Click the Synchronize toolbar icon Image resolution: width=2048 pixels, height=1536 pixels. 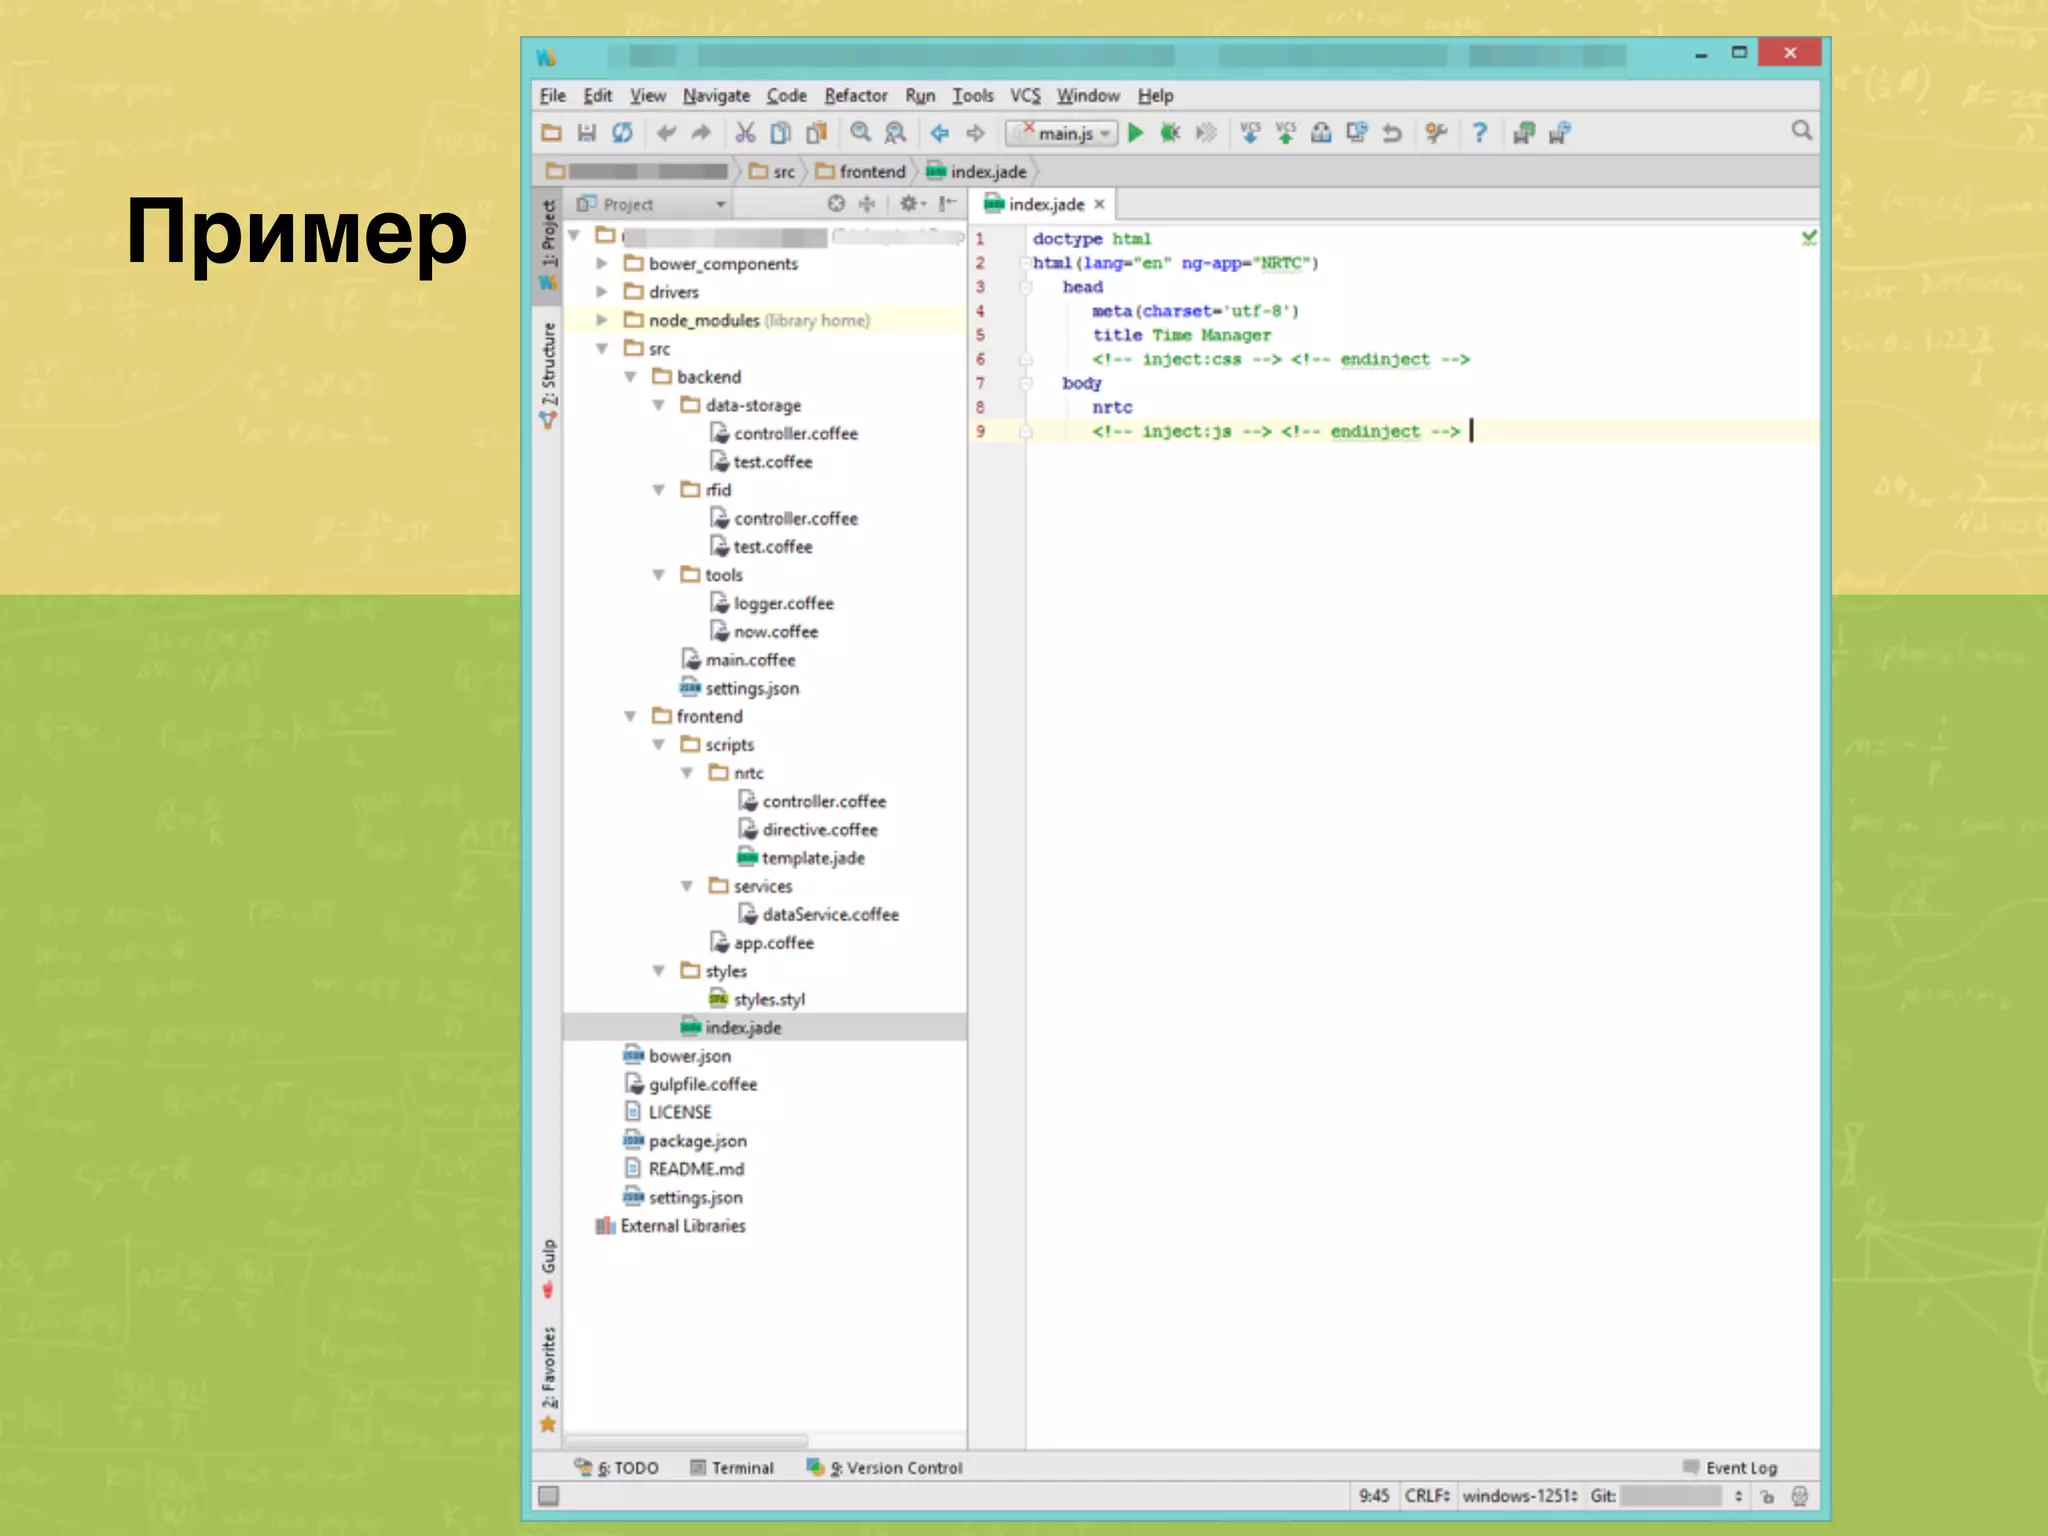622,132
